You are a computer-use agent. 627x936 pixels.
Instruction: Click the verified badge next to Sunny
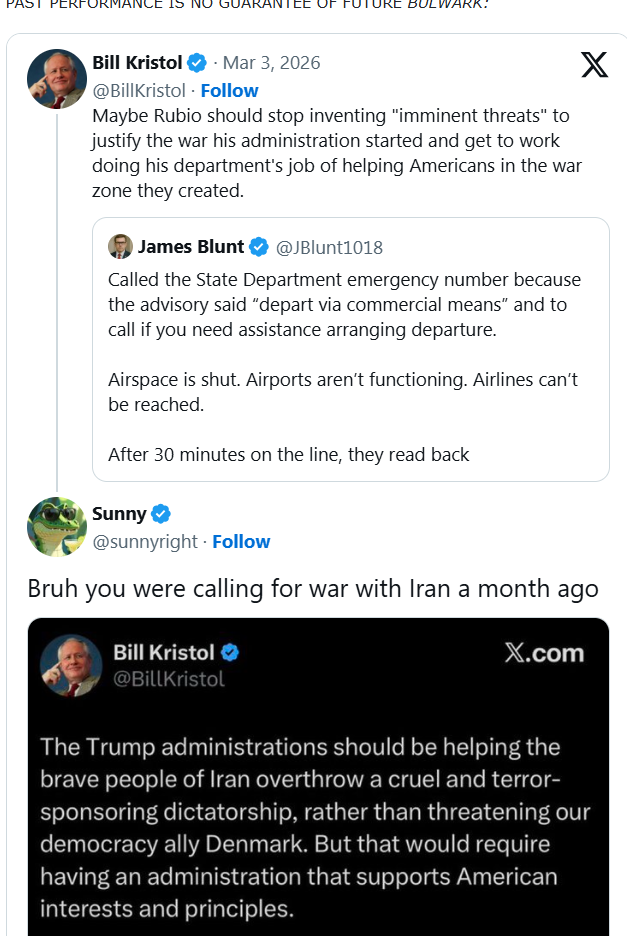161,514
